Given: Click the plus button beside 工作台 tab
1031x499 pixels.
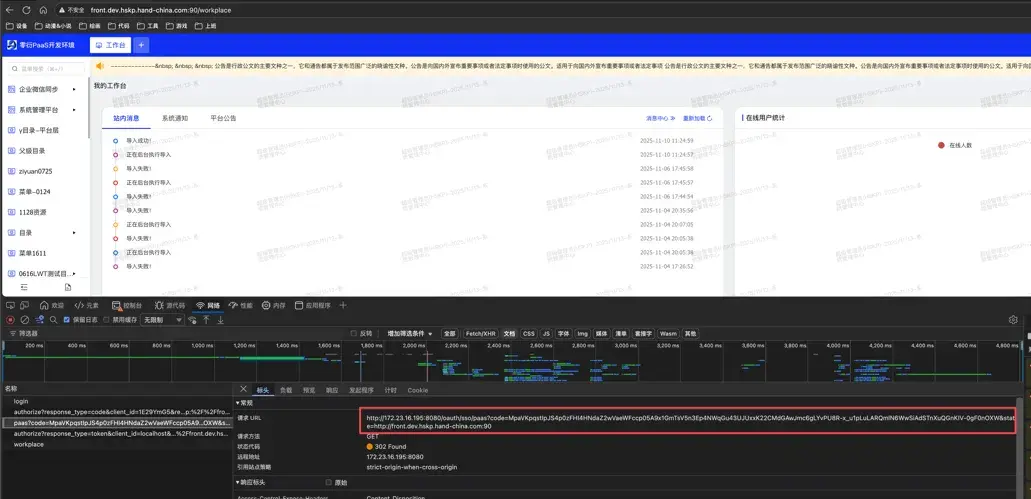Looking at the screenshot, I should click(141, 45).
